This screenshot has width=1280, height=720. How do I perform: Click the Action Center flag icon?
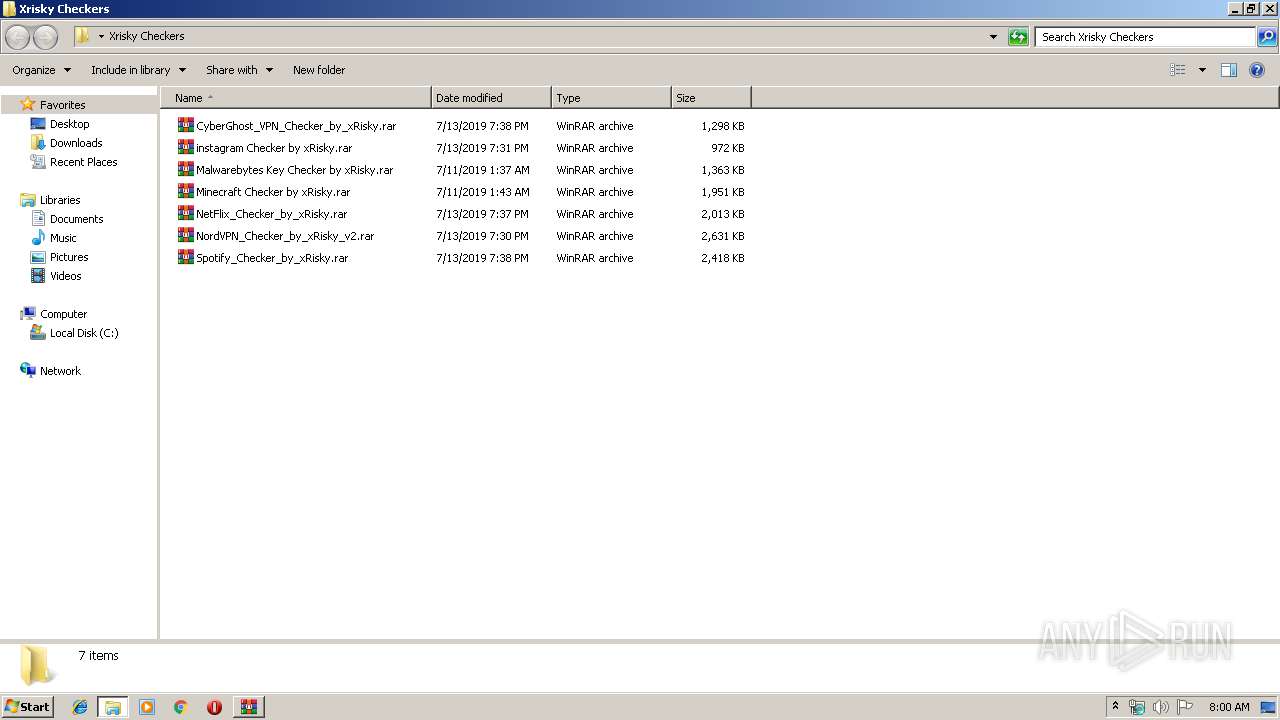click(x=1185, y=707)
